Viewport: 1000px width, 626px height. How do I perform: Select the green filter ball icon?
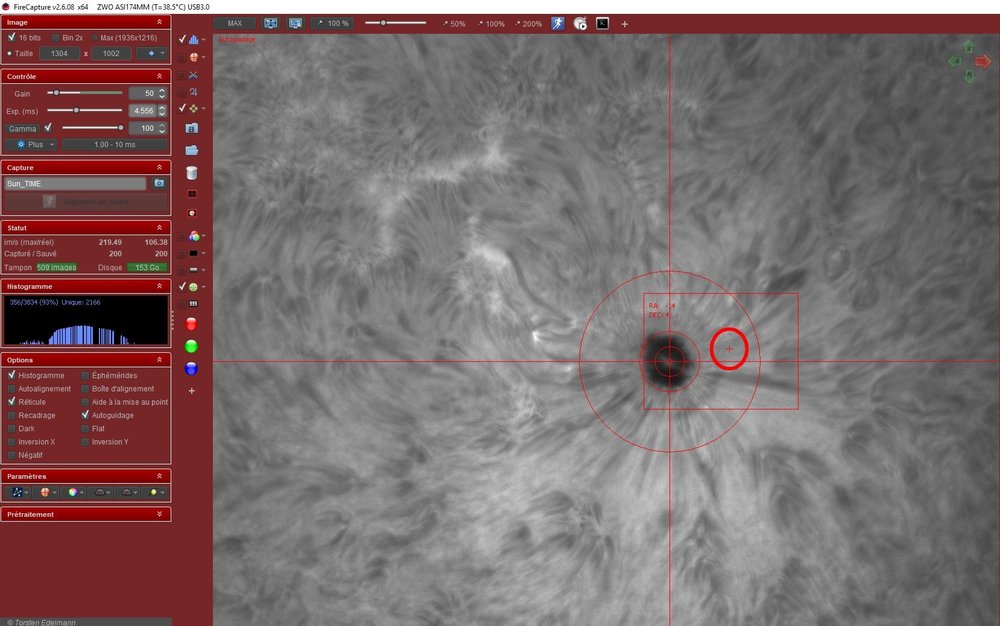coord(191,346)
